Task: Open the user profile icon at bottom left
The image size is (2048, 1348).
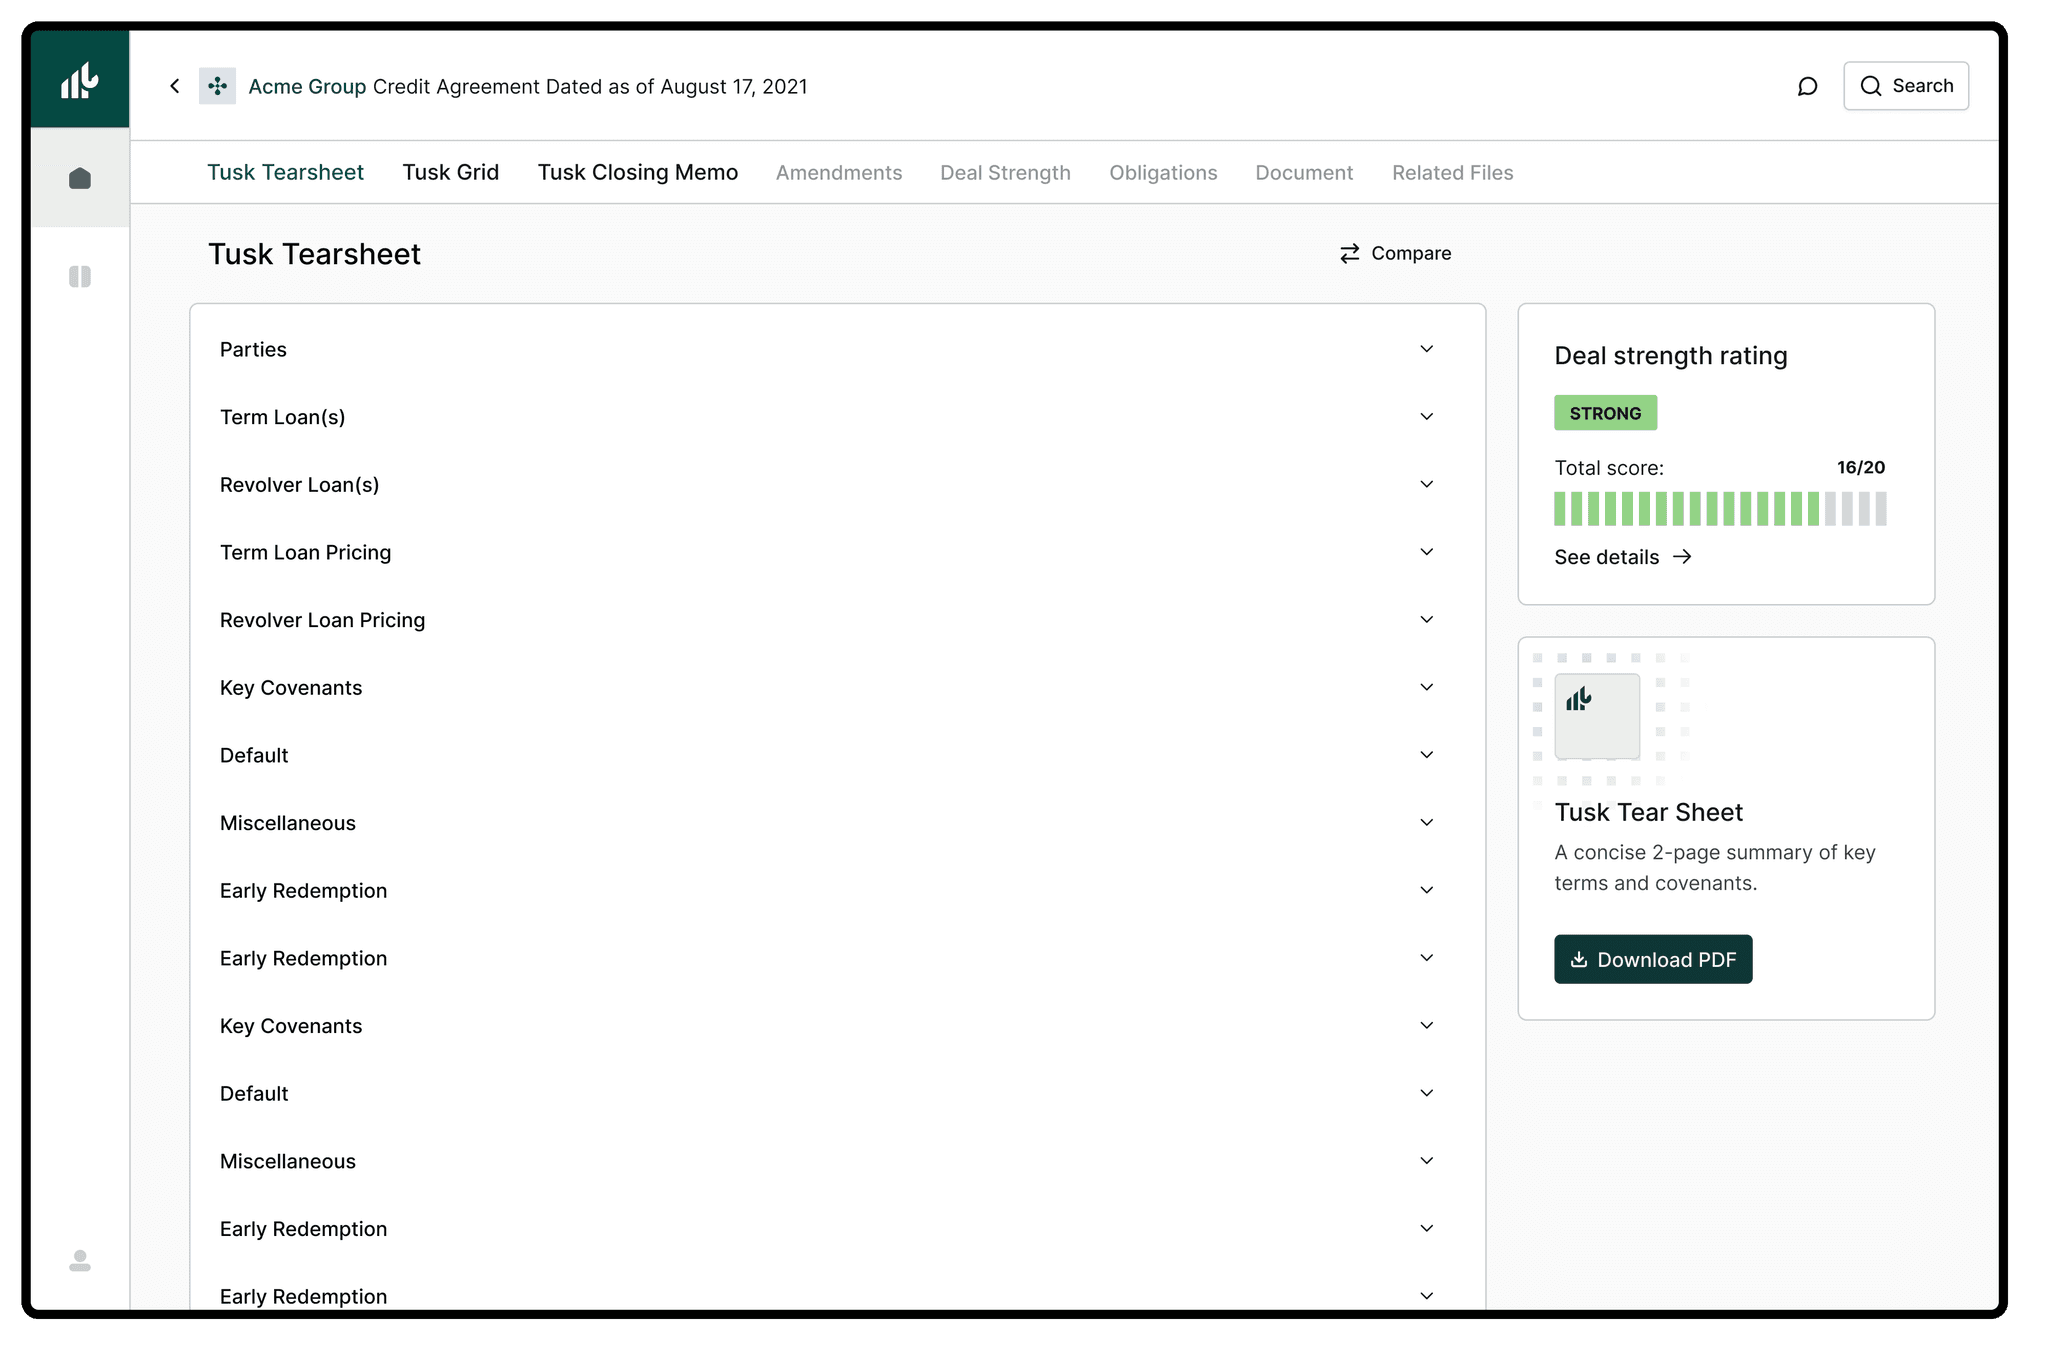Action: coord(80,1261)
